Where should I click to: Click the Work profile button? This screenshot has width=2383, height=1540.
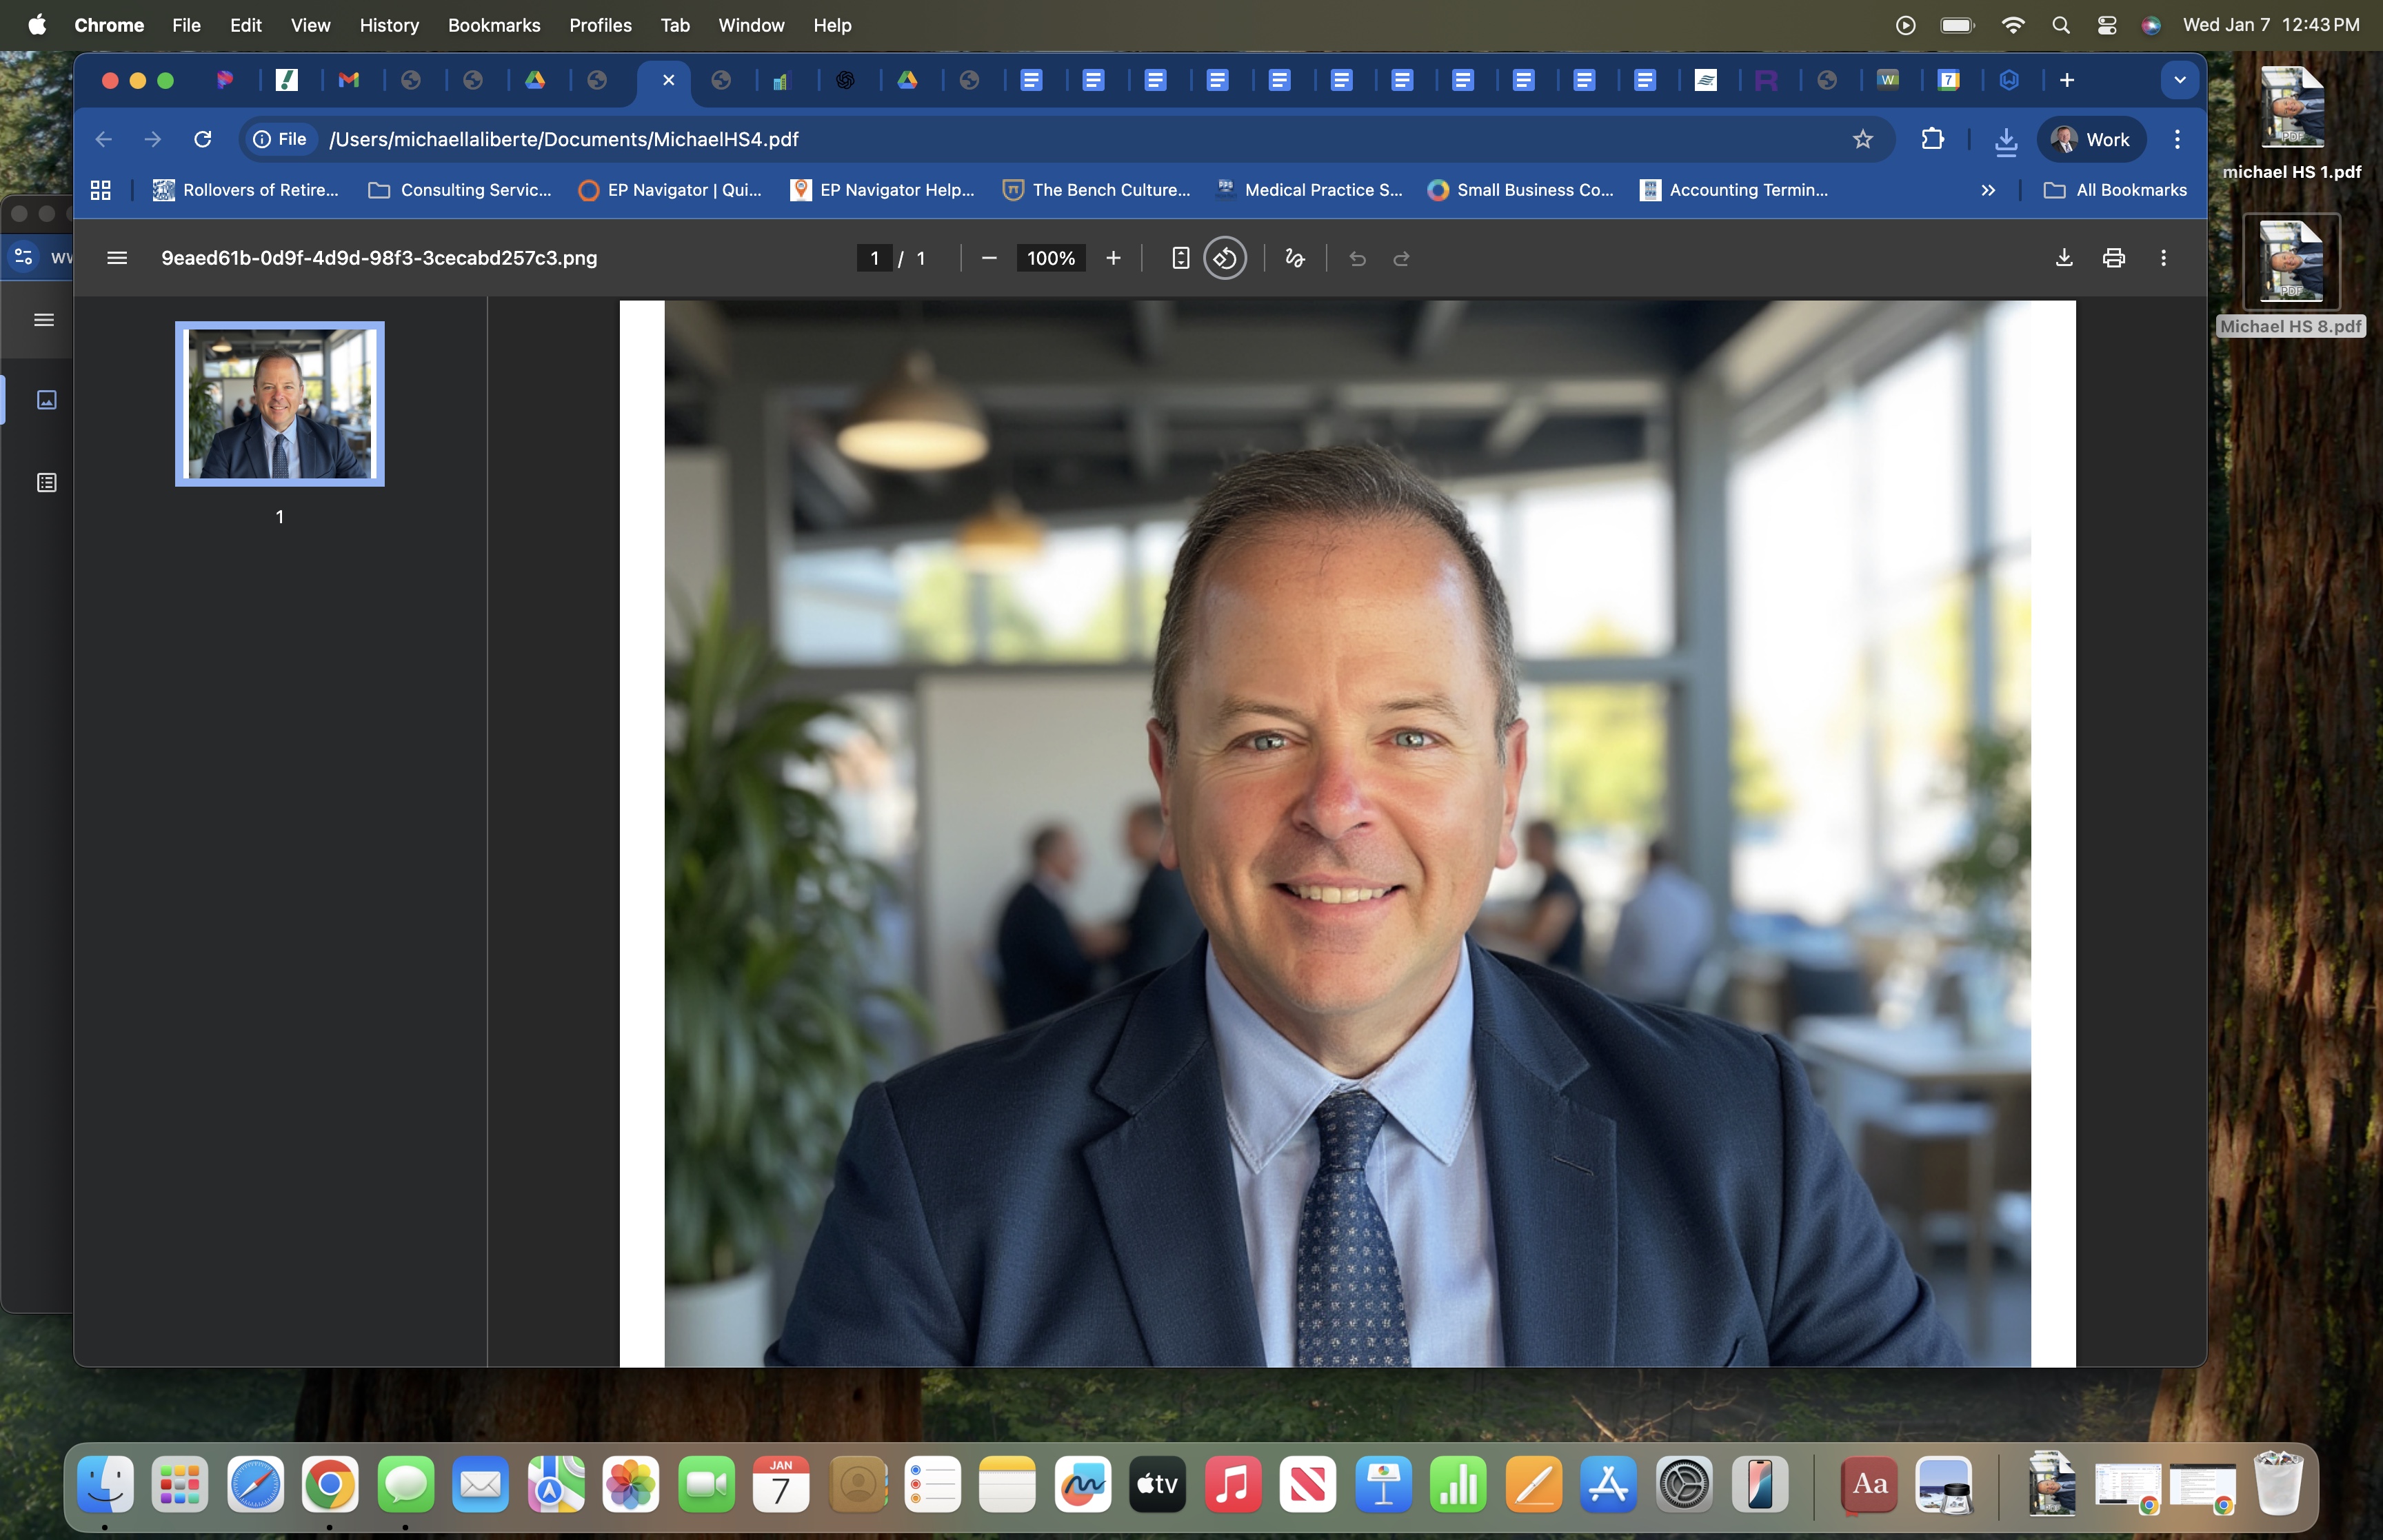click(x=2091, y=139)
